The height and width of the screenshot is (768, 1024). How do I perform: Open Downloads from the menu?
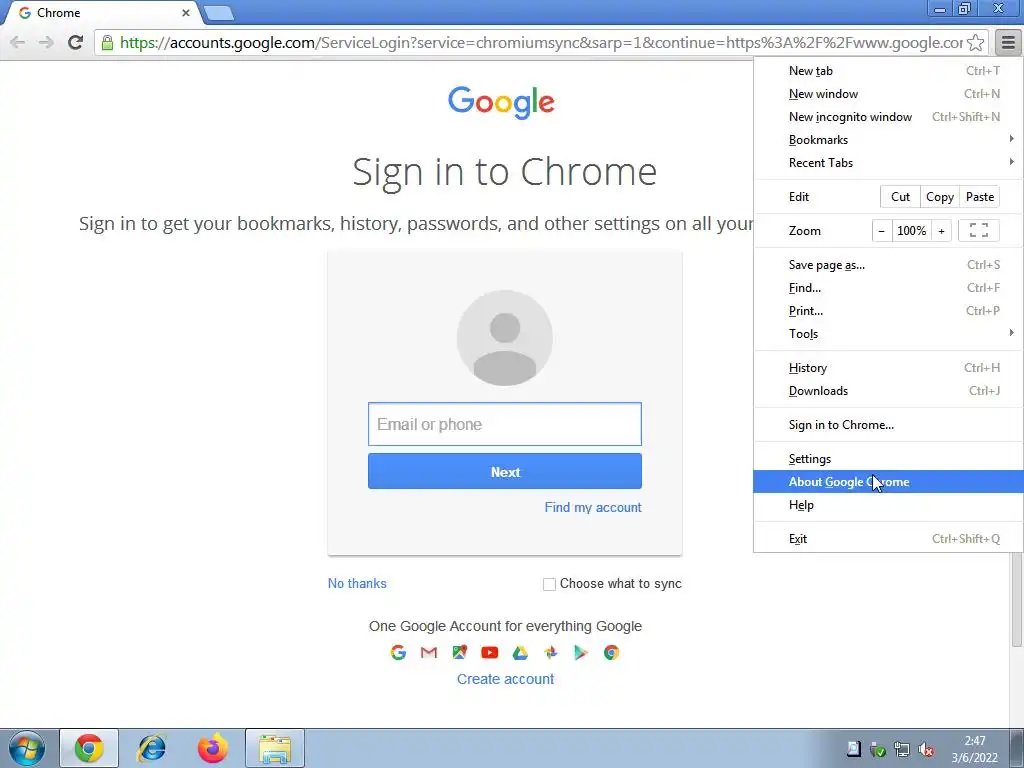pyautogui.click(x=888, y=391)
